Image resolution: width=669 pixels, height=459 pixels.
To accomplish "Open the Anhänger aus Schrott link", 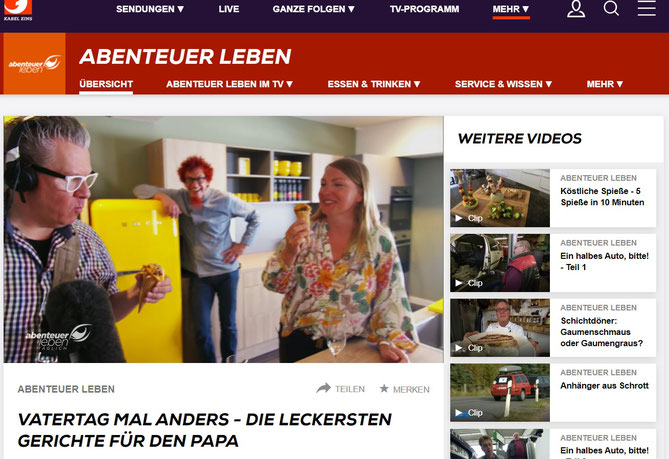I will pyautogui.click(x=604, y=386).
